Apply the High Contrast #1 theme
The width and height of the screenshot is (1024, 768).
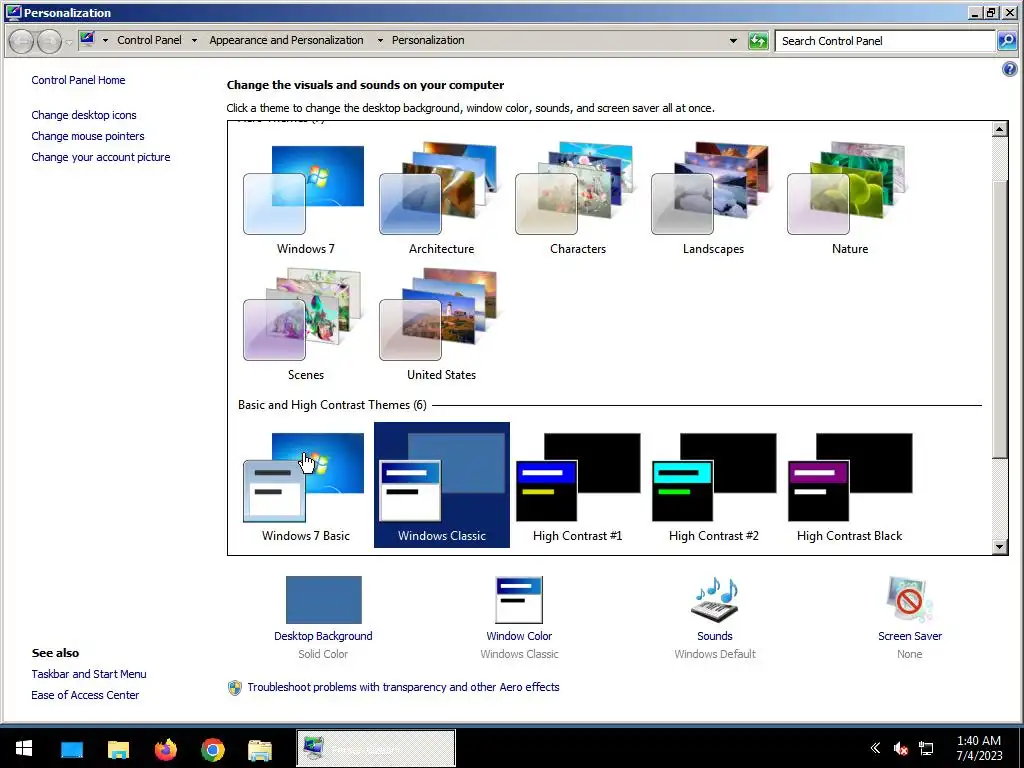(x=577, y=485)
